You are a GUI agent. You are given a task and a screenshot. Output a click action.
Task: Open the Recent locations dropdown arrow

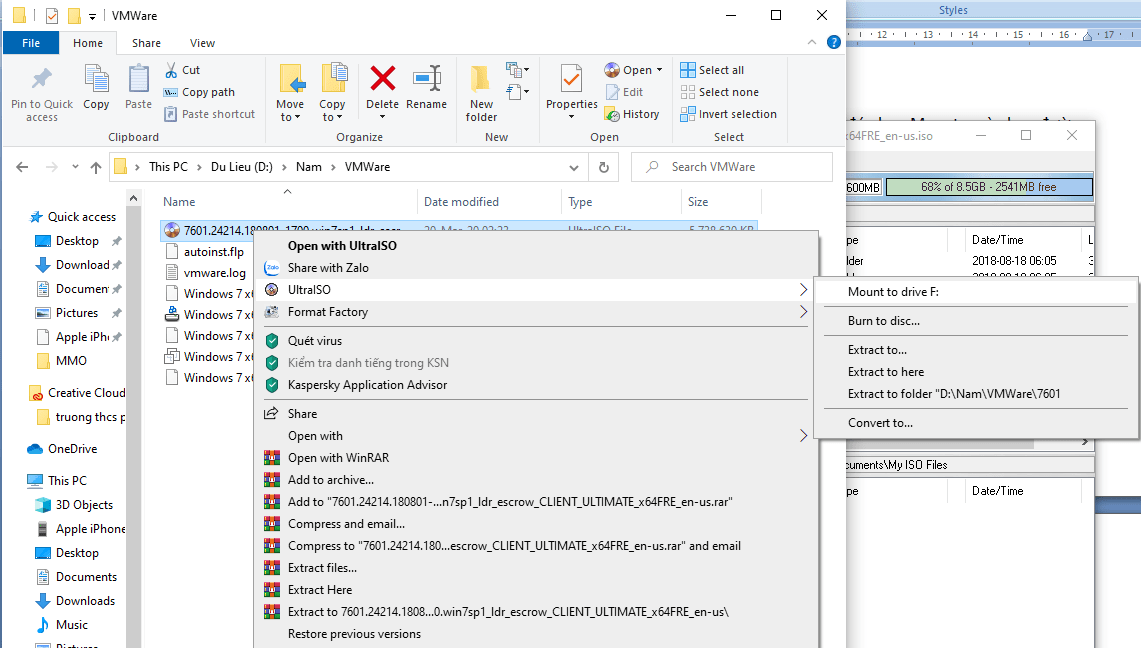coord(75,167)
